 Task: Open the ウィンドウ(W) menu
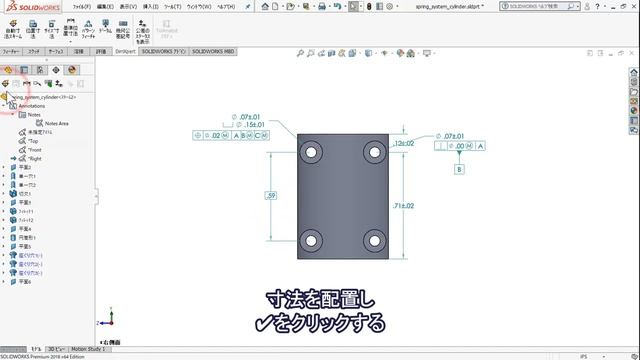tap(199, 7)
